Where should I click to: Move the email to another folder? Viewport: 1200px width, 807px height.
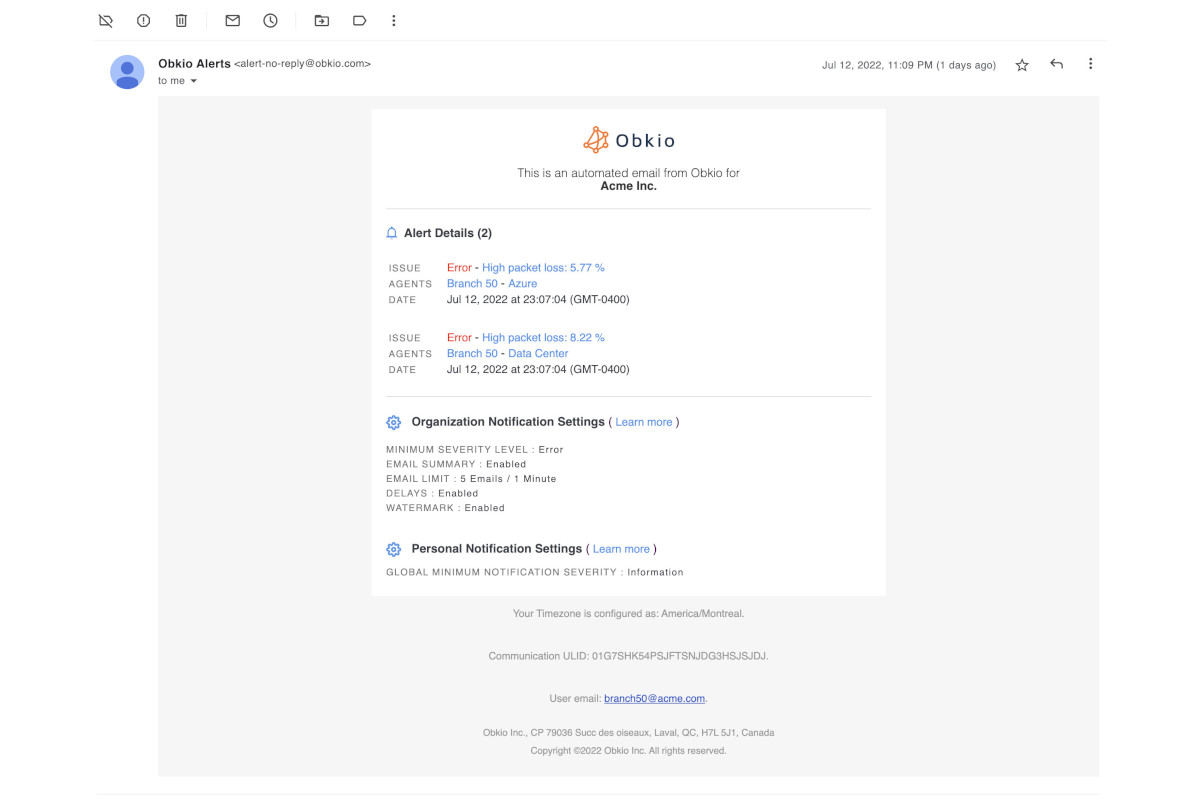click(322, 20)
